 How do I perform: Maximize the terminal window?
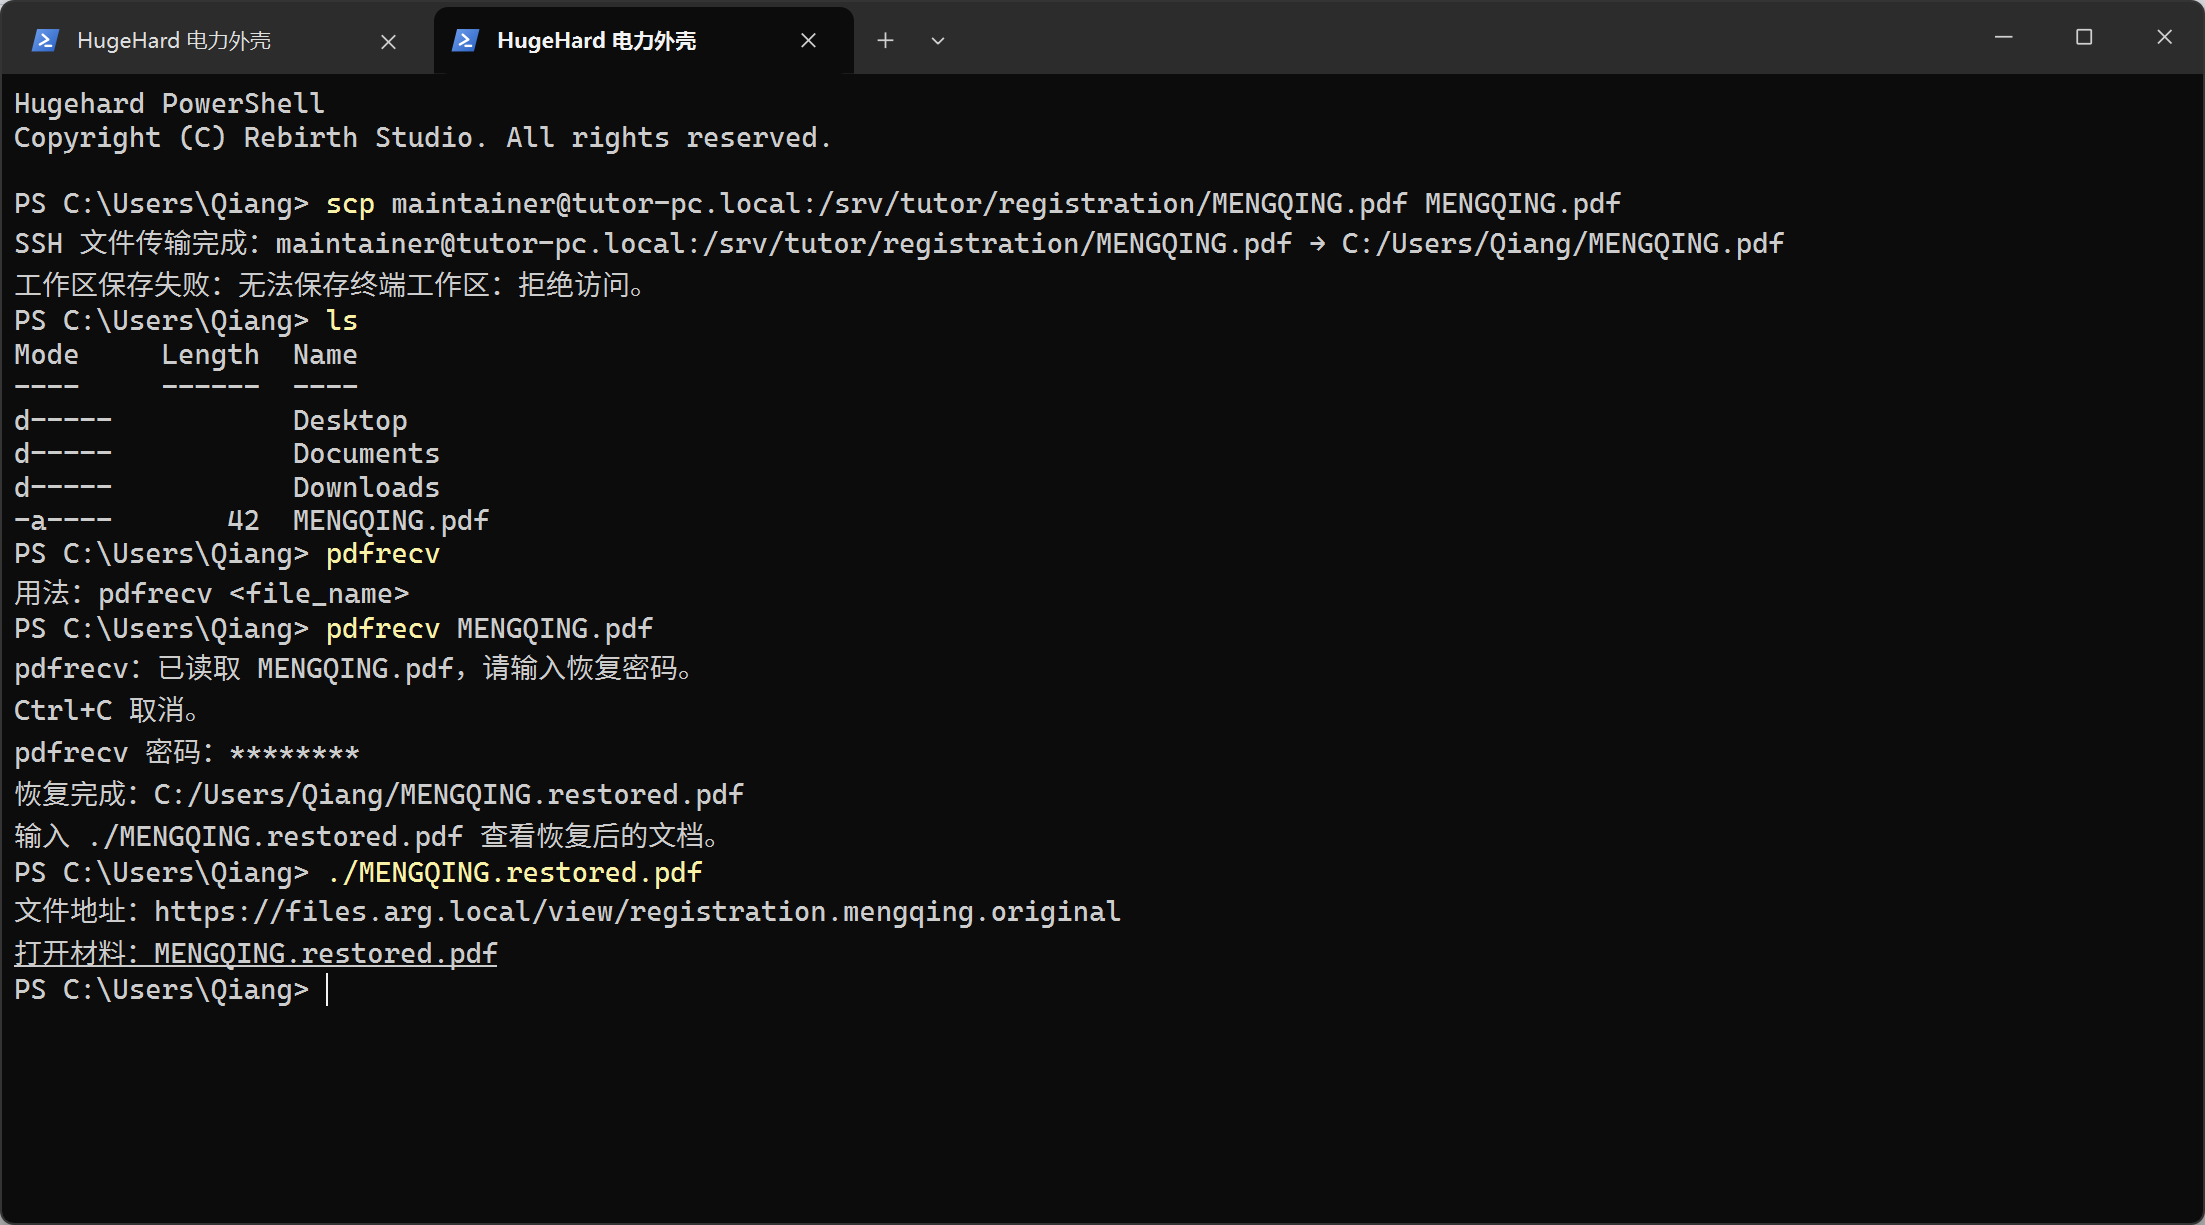pos(2084,37)
